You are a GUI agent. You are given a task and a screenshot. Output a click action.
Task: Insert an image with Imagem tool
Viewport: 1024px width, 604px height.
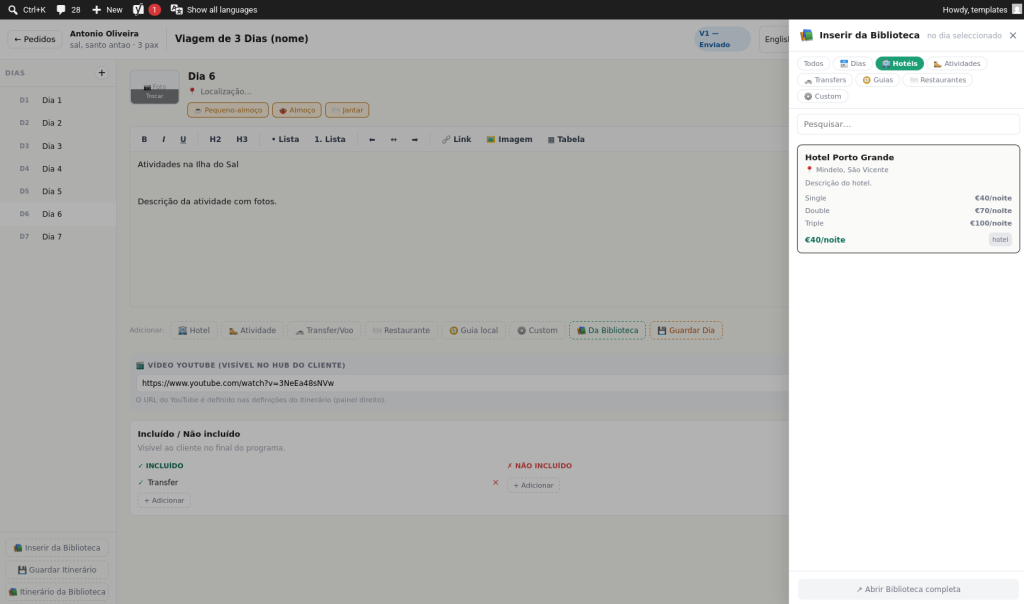click(x=509, y=139)
